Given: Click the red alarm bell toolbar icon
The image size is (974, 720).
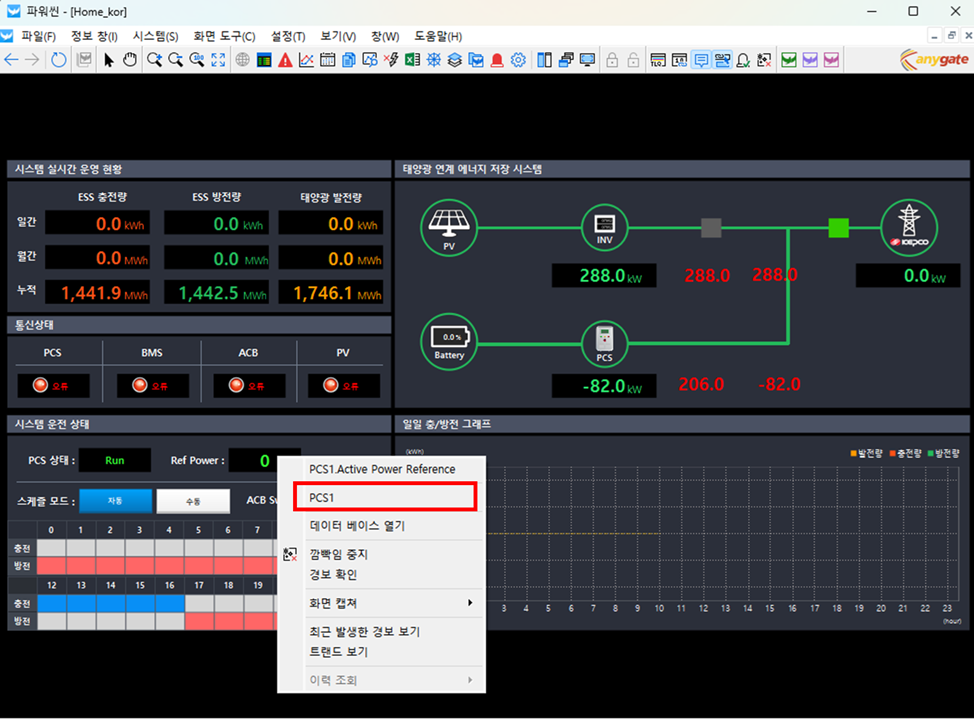Looking at the screenshot, I should [x=497, y=60].
